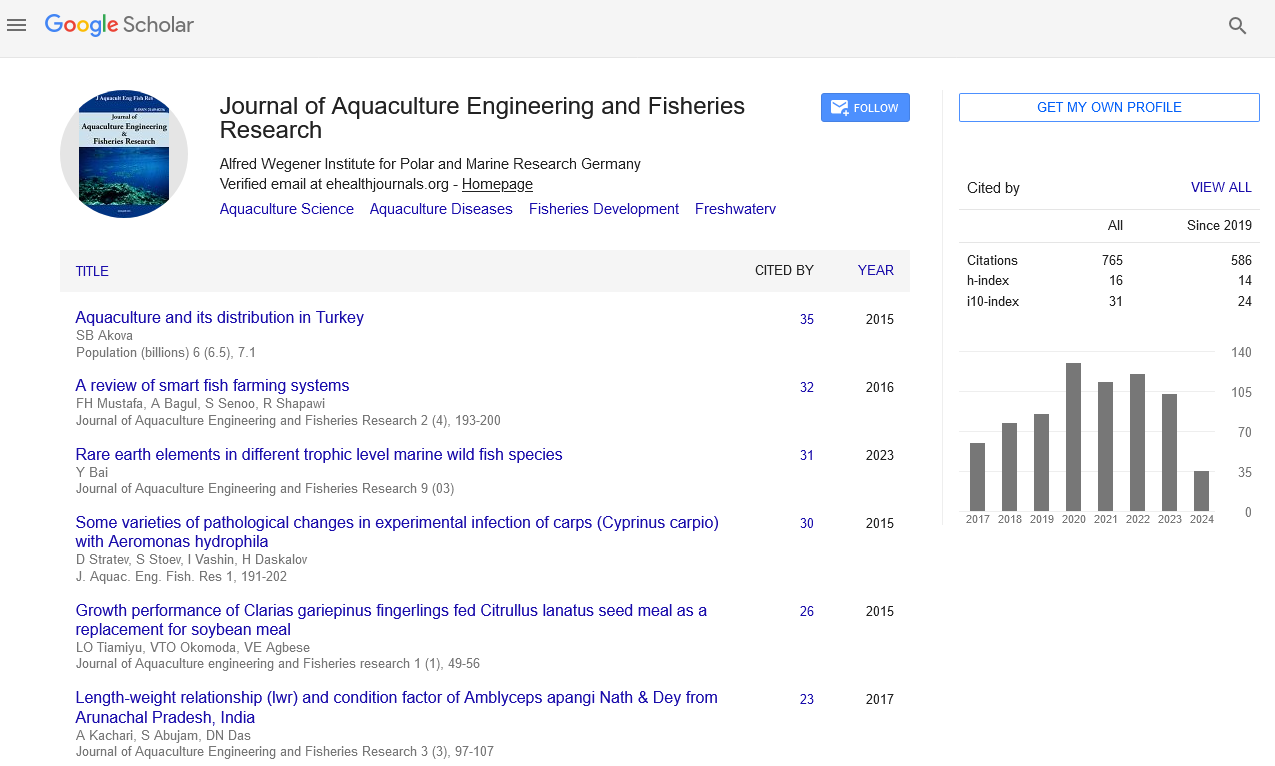The image size is (1275, 766).
Task: Click the all-time h-index value 16
Action: click(1116, 281)
